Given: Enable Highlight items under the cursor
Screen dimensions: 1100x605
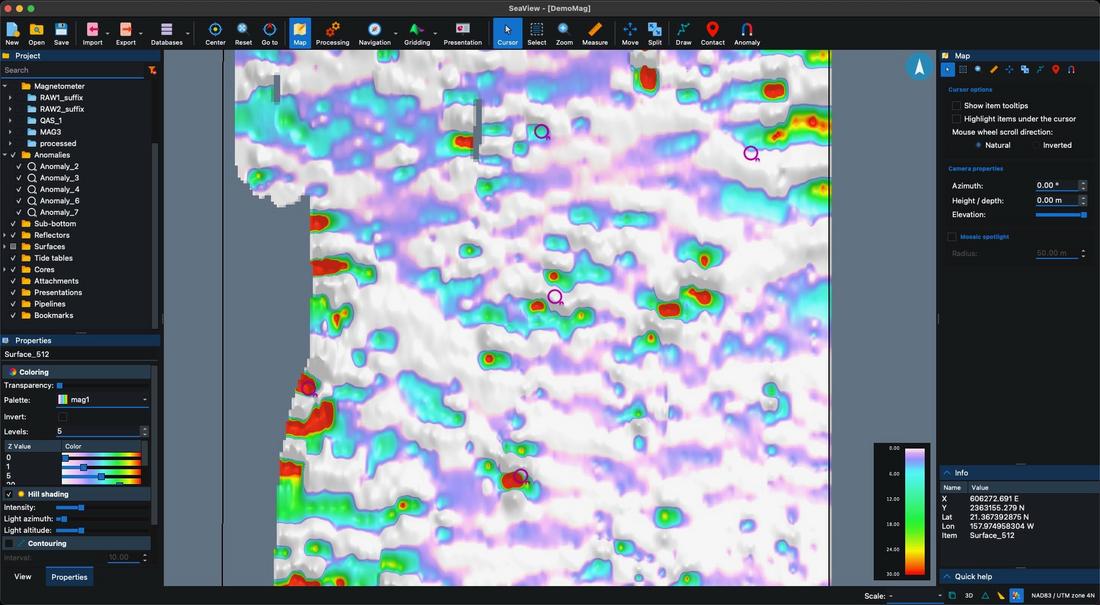Looking at the screenshot, I should click(955, 119).
